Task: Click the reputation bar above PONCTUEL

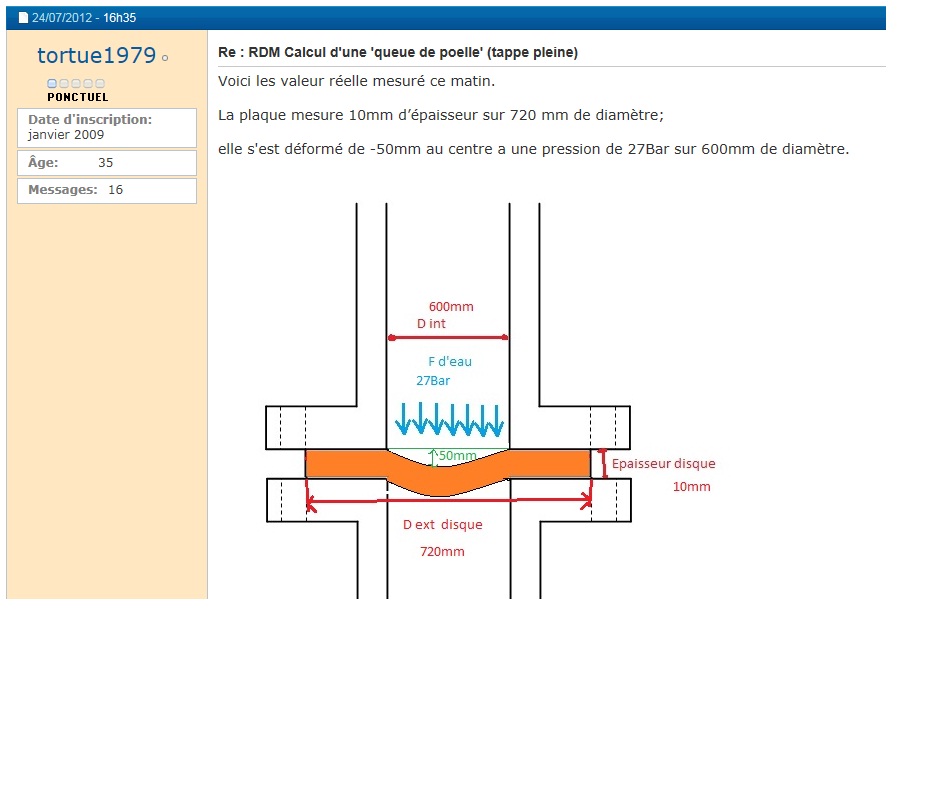Action: tap(76, 83)
